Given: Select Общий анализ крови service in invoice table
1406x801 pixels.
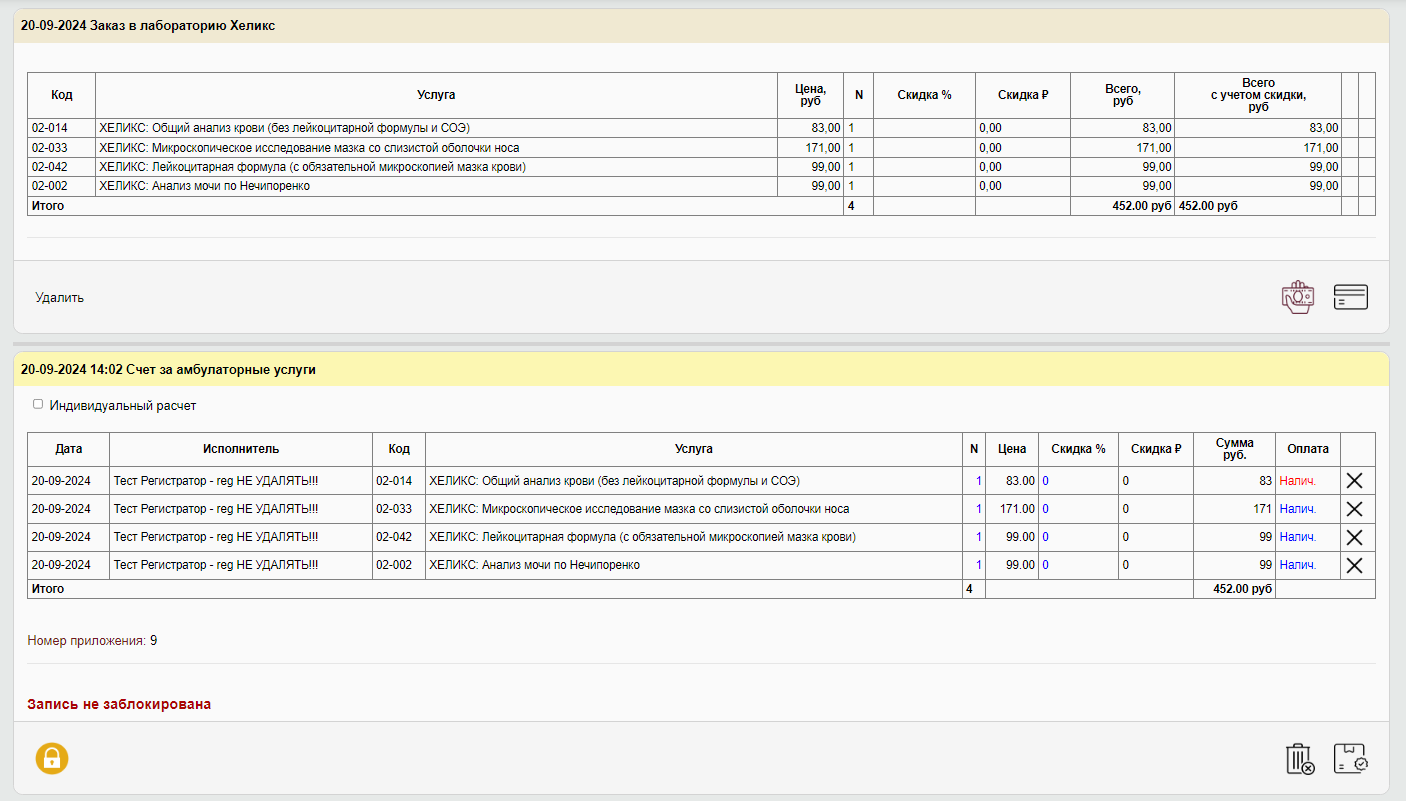Looking at the screenshot, I should 615,481.
